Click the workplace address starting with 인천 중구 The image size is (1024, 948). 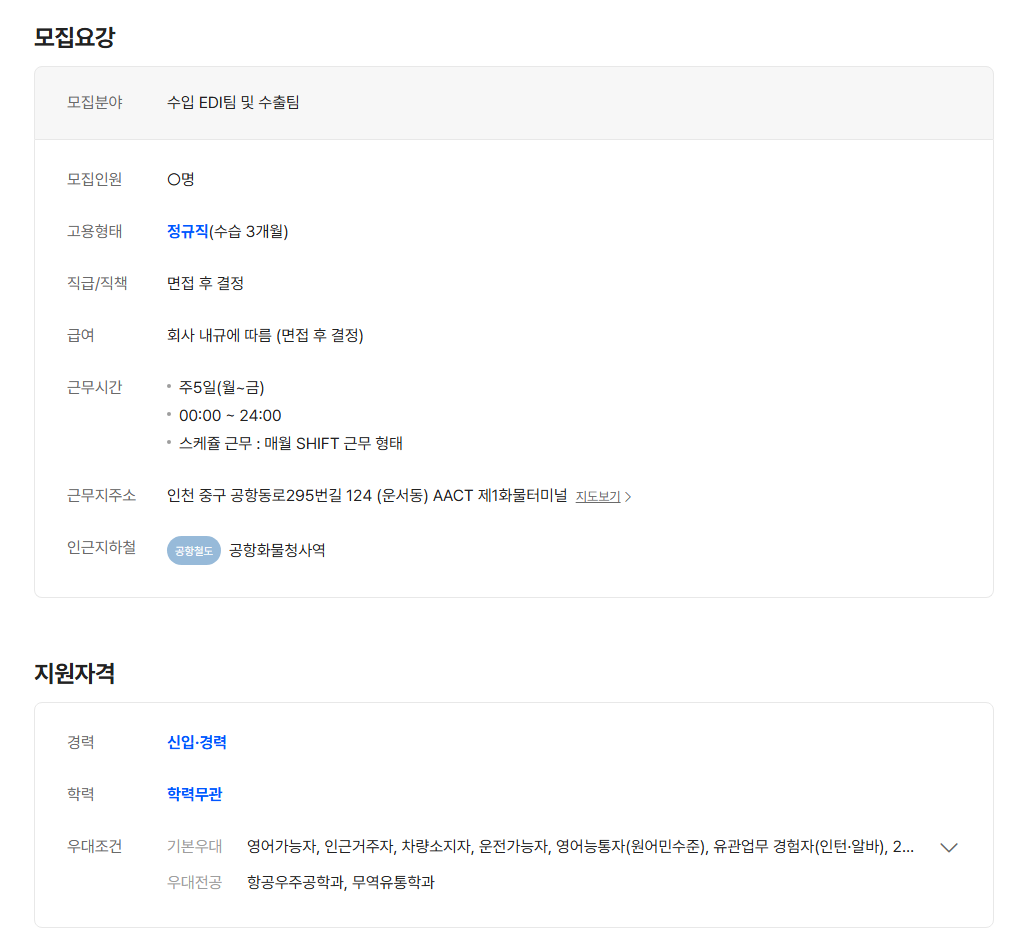click(x=366, y=495)
